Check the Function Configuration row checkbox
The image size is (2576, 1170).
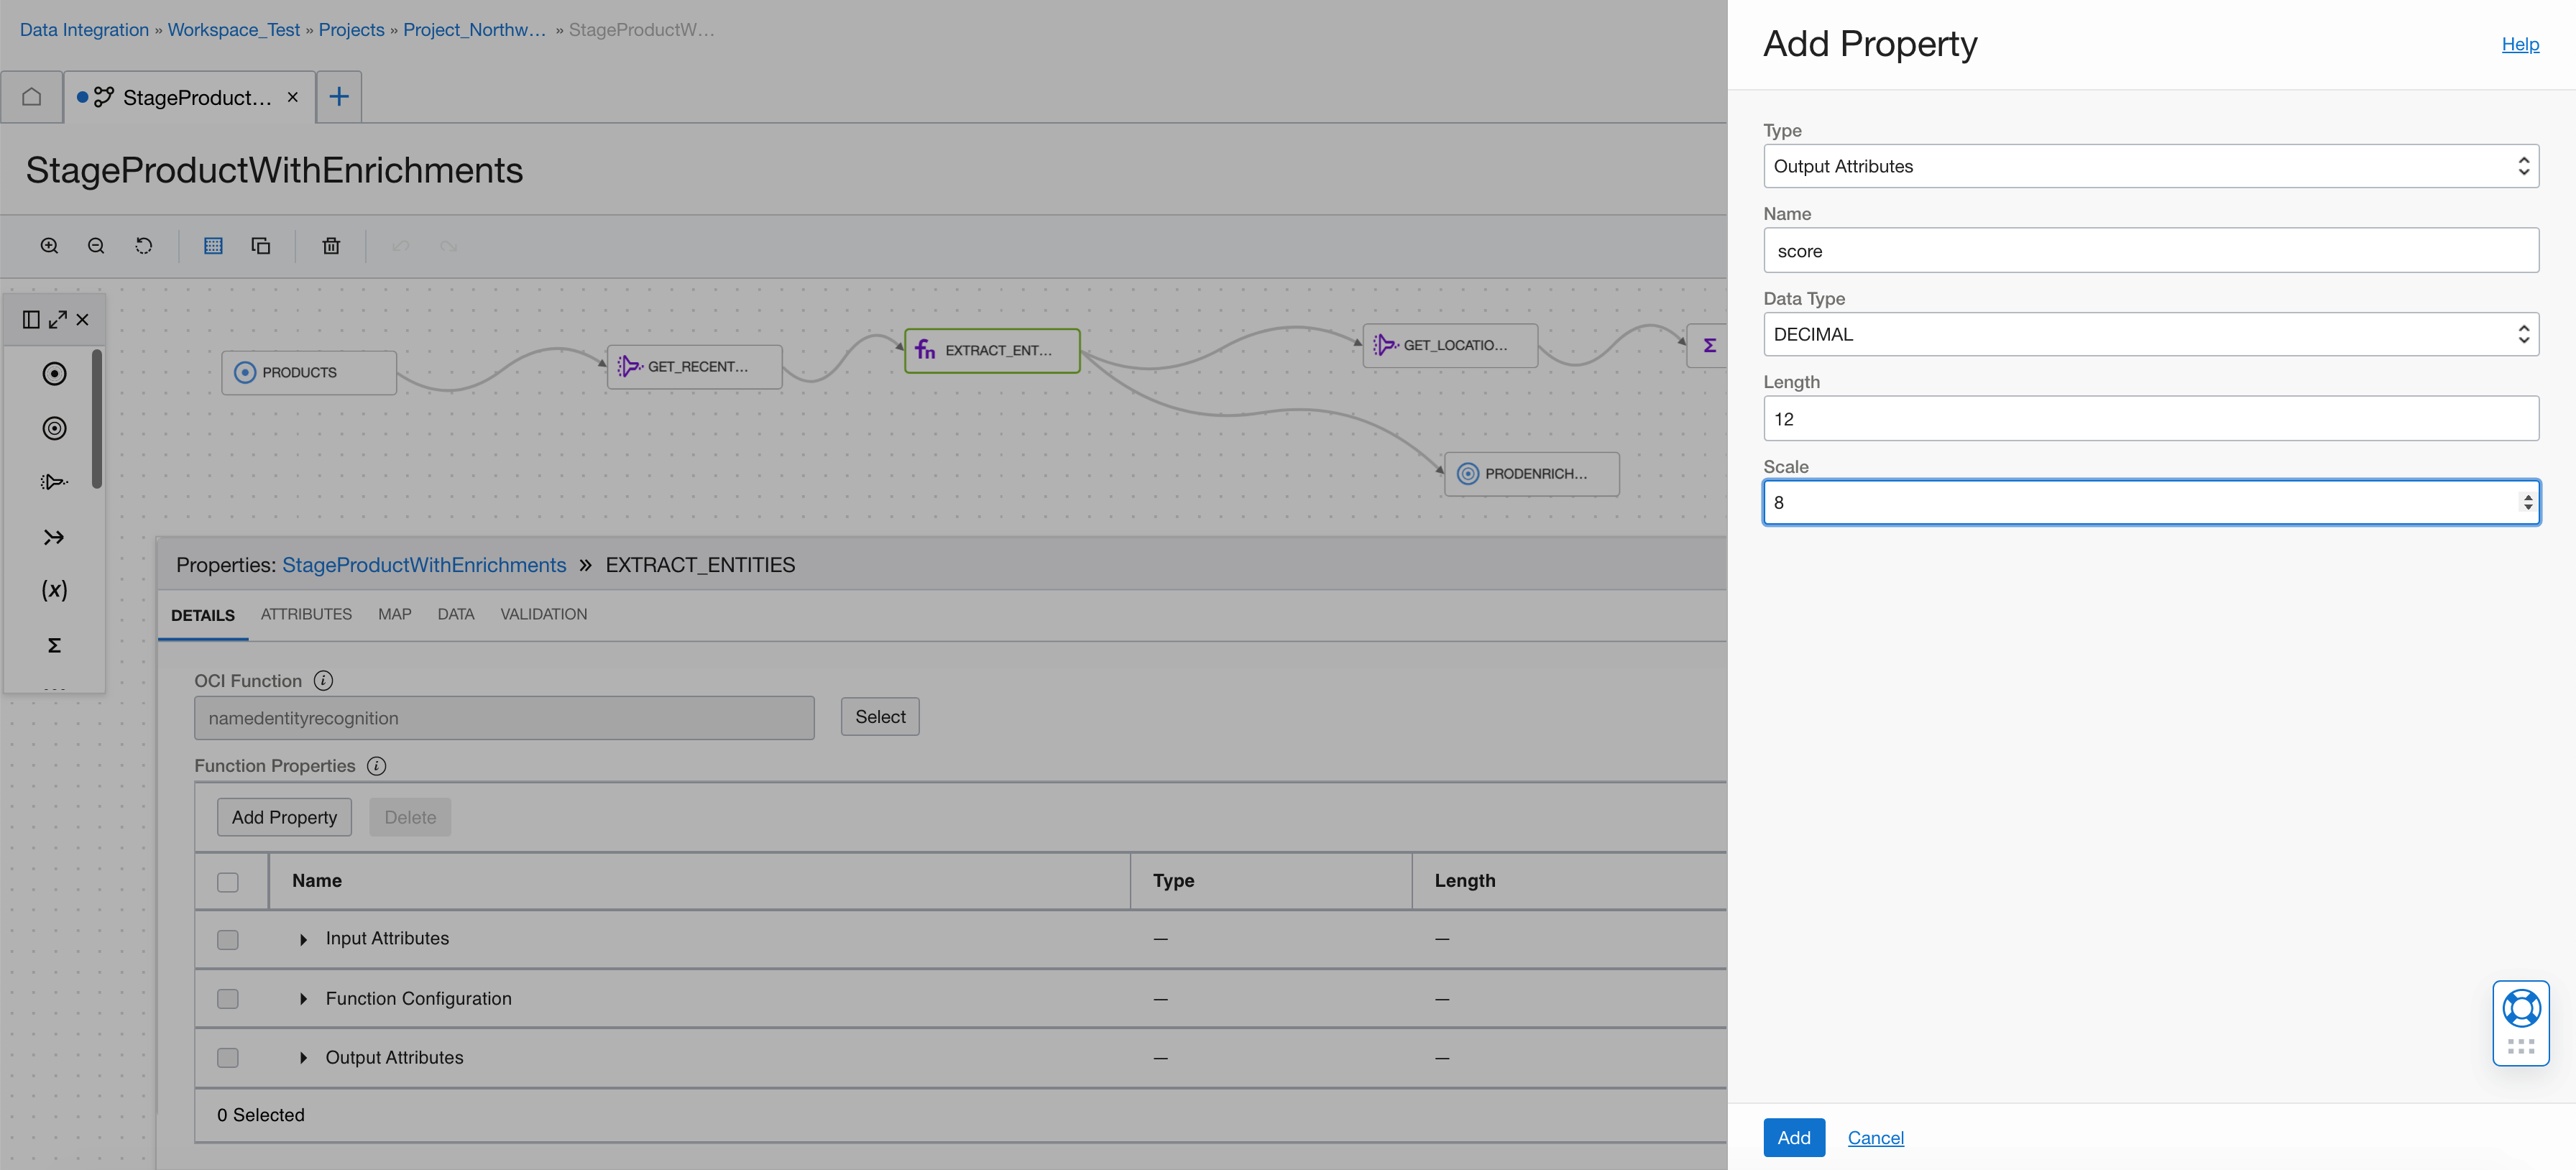click(228, 999)
